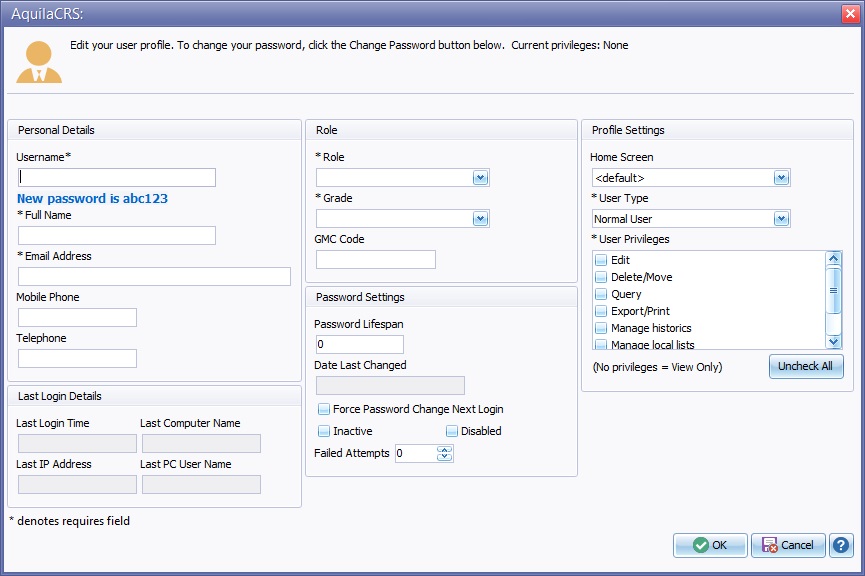Click the '(No privileges = View Only)' note
The image size is (865, 576).
[x=657, y=367]
